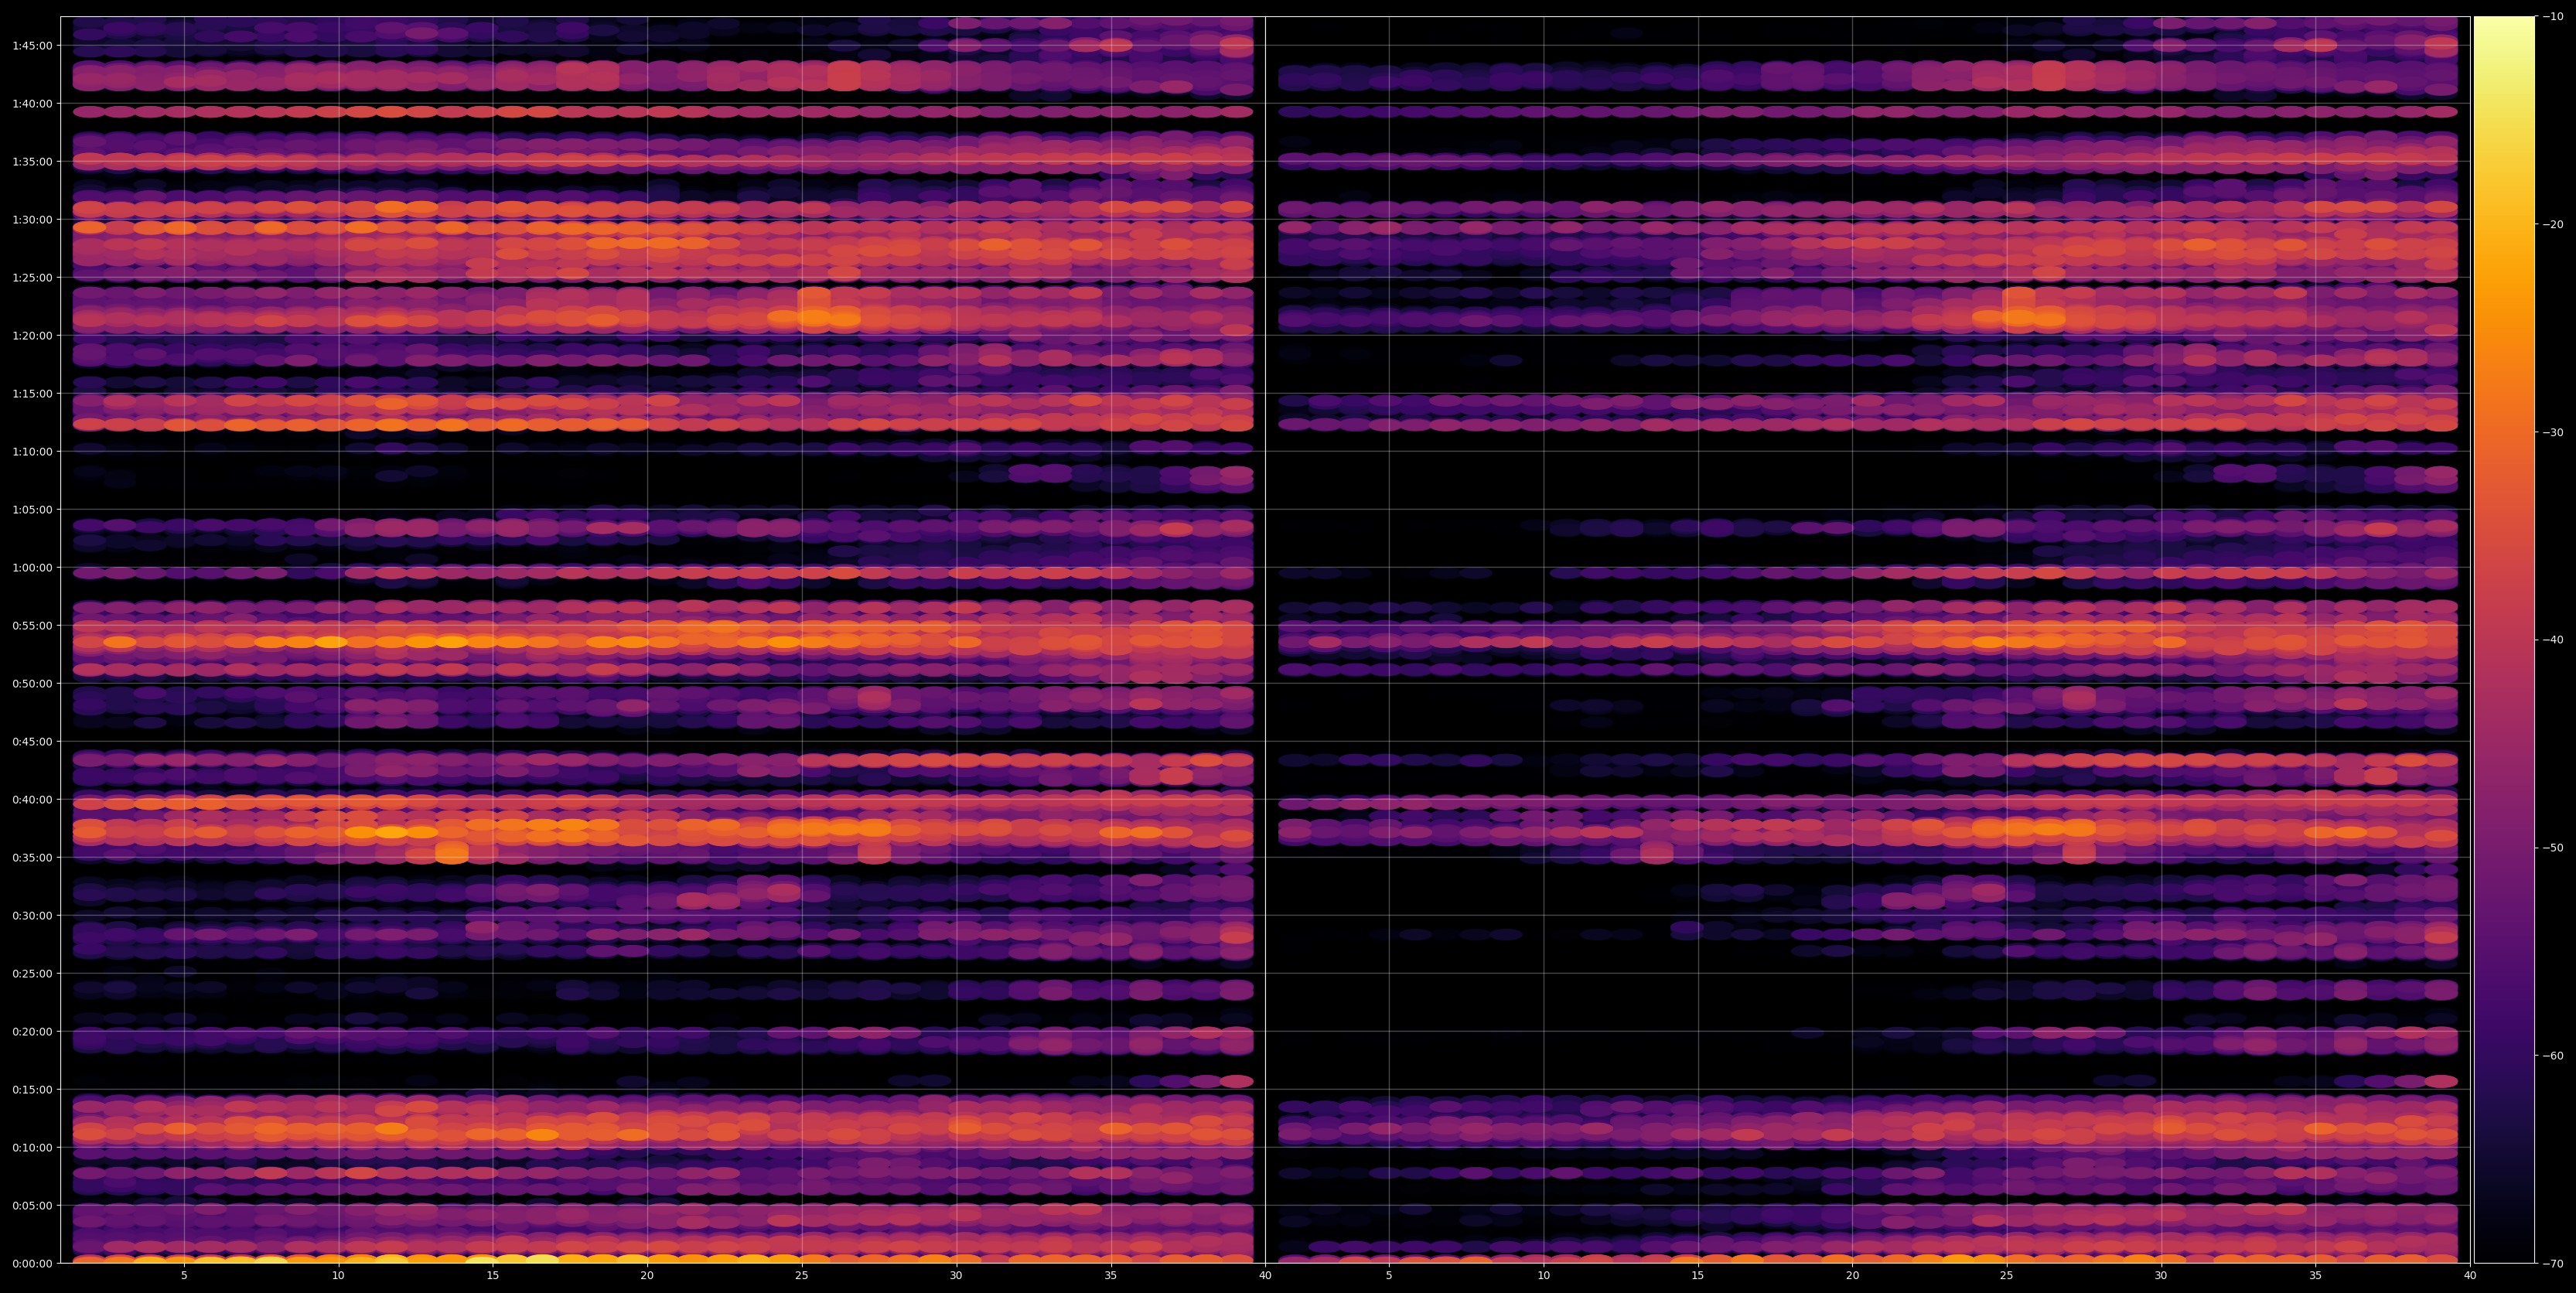Image resolution: width=2576 pixels, height=1293 pixels.
Task: Click x-axis label 10 of left plot
Action: pos(338,1276)
